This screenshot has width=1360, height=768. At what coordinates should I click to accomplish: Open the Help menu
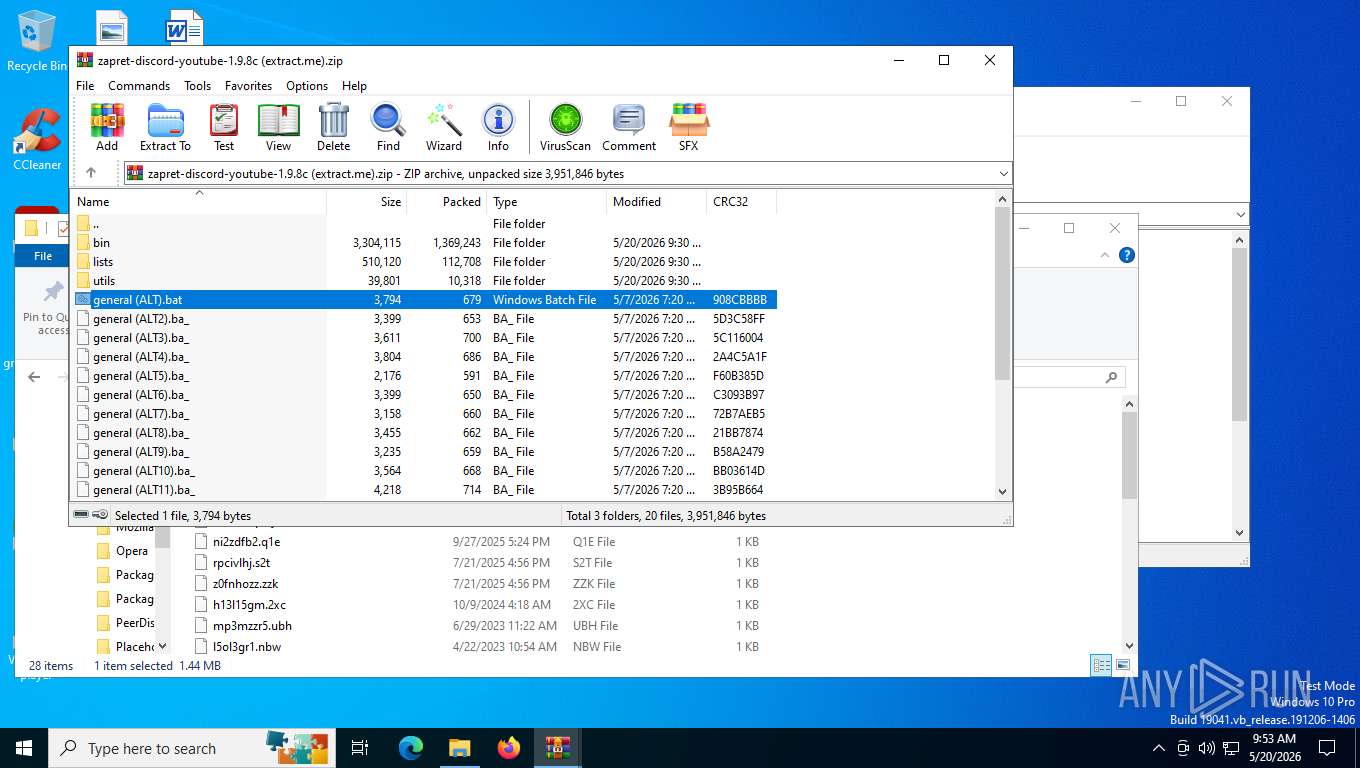(354, 86)
